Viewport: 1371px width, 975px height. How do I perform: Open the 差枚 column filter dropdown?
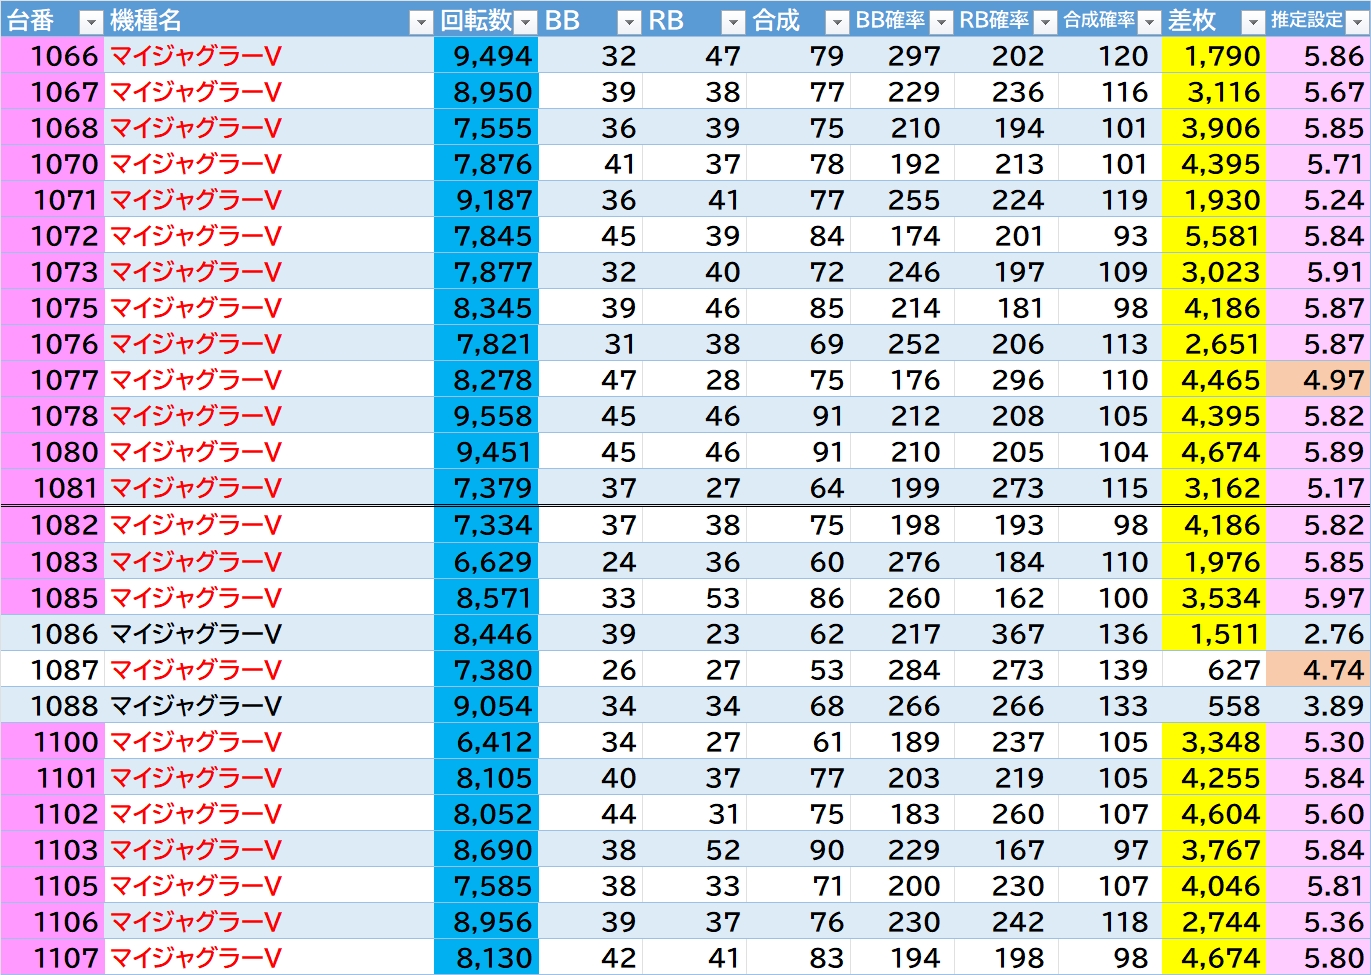tap(1253, 21)
